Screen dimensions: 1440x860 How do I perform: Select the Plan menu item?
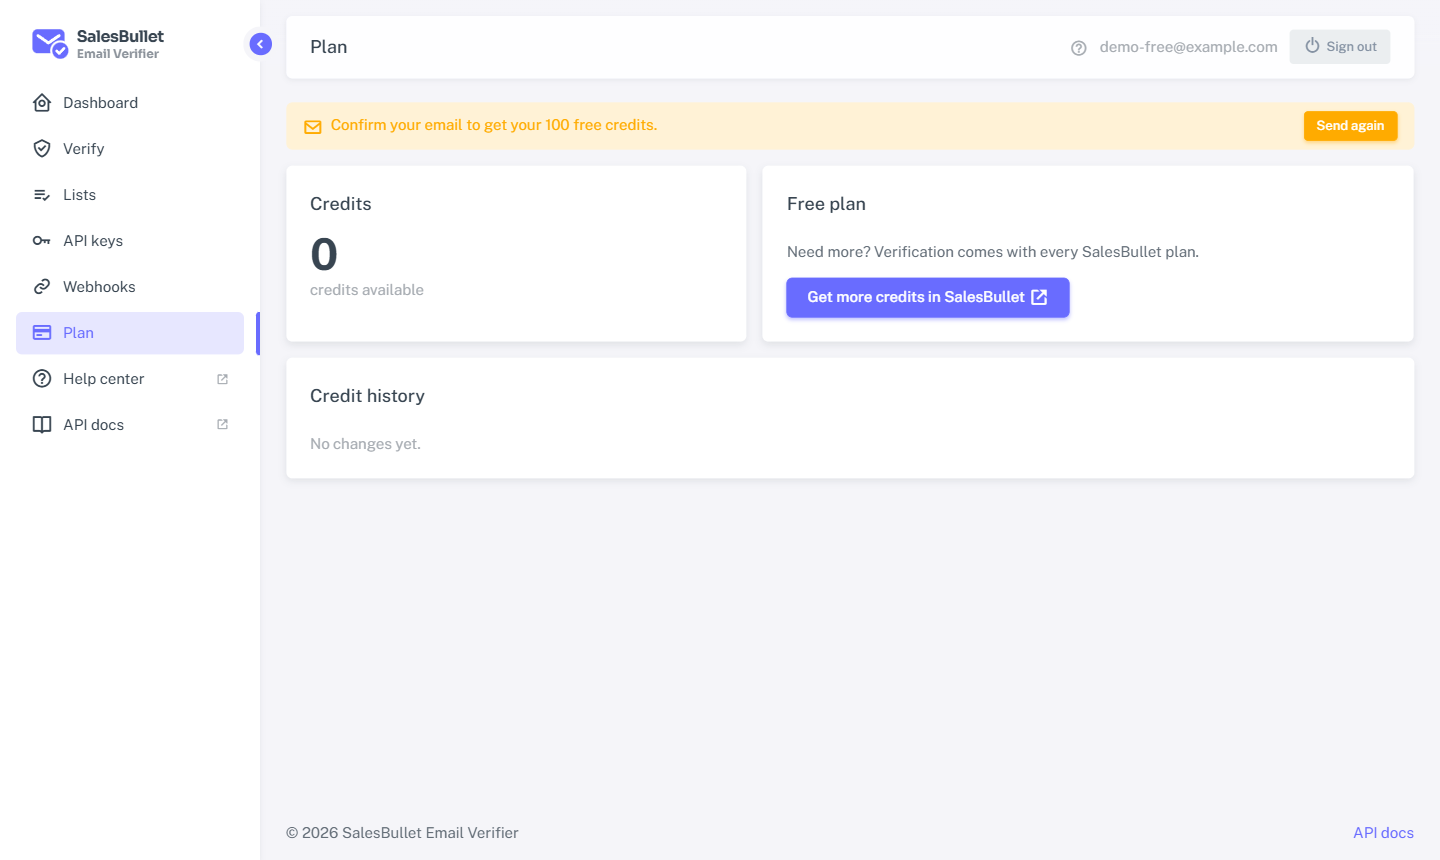[130, 333]
